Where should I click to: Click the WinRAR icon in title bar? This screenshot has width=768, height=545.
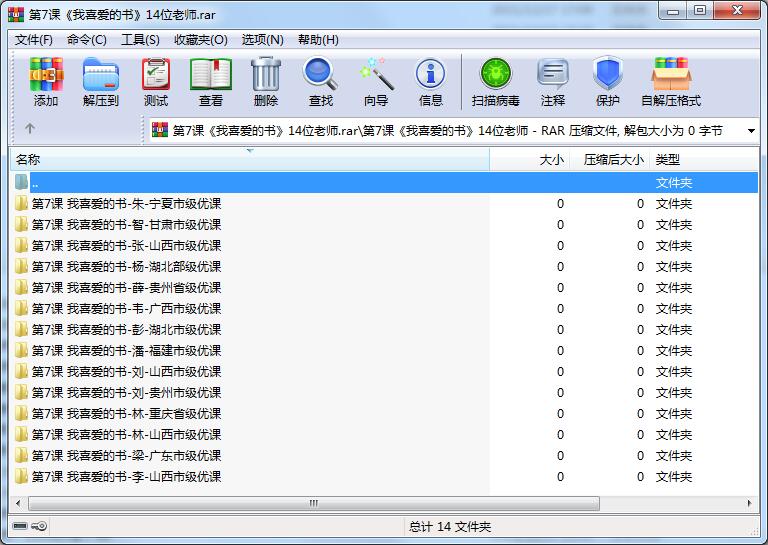[16, 14]
